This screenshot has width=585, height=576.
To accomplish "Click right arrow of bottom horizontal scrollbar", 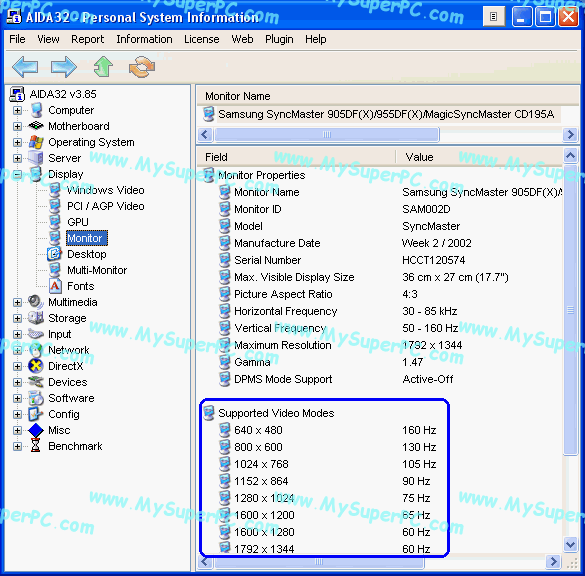I will pyautogui.click(x=553, y=561).
